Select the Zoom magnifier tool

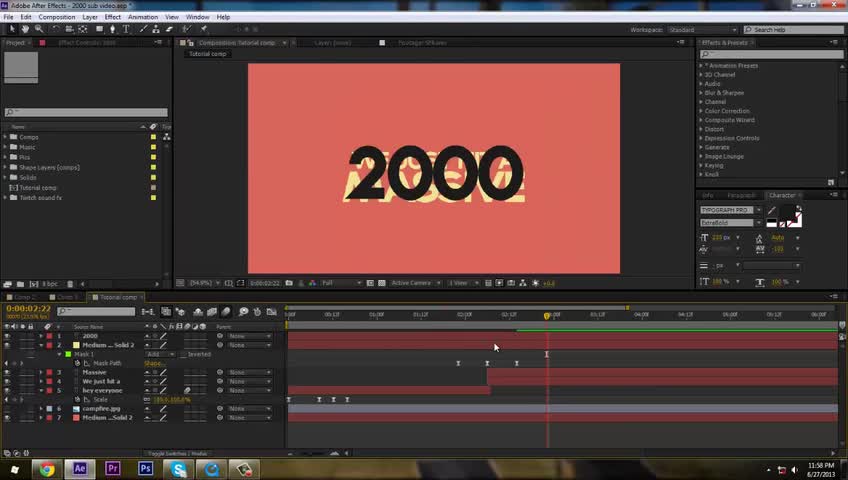[39, 29]
